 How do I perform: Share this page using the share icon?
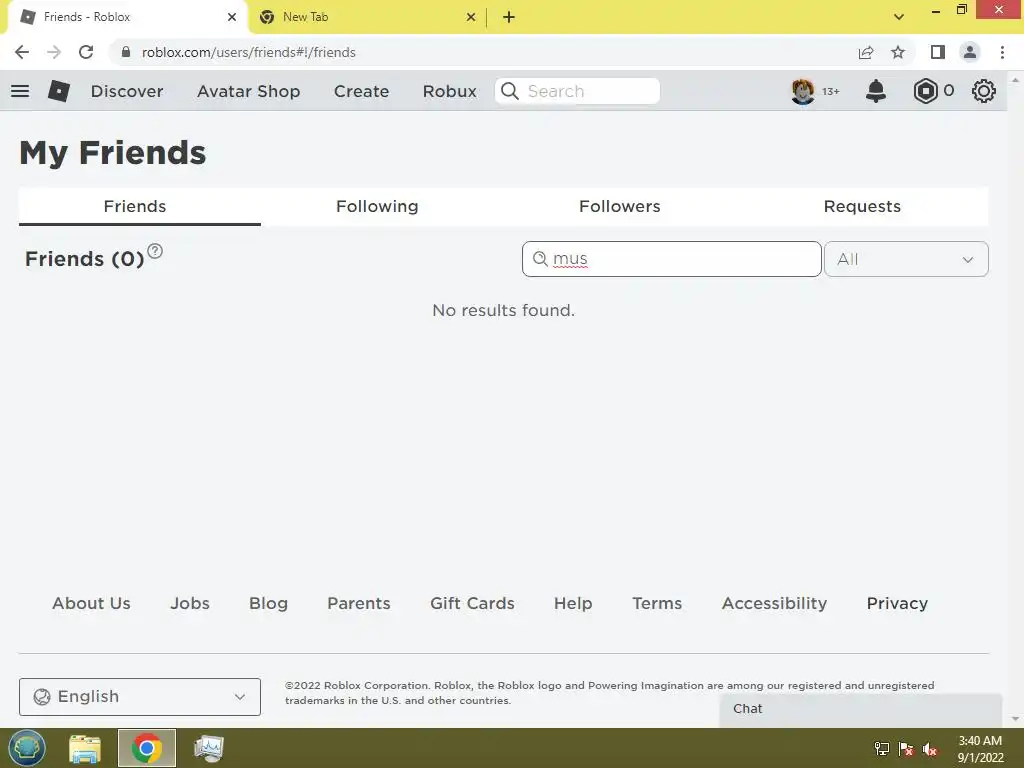(x=866, y=52)
